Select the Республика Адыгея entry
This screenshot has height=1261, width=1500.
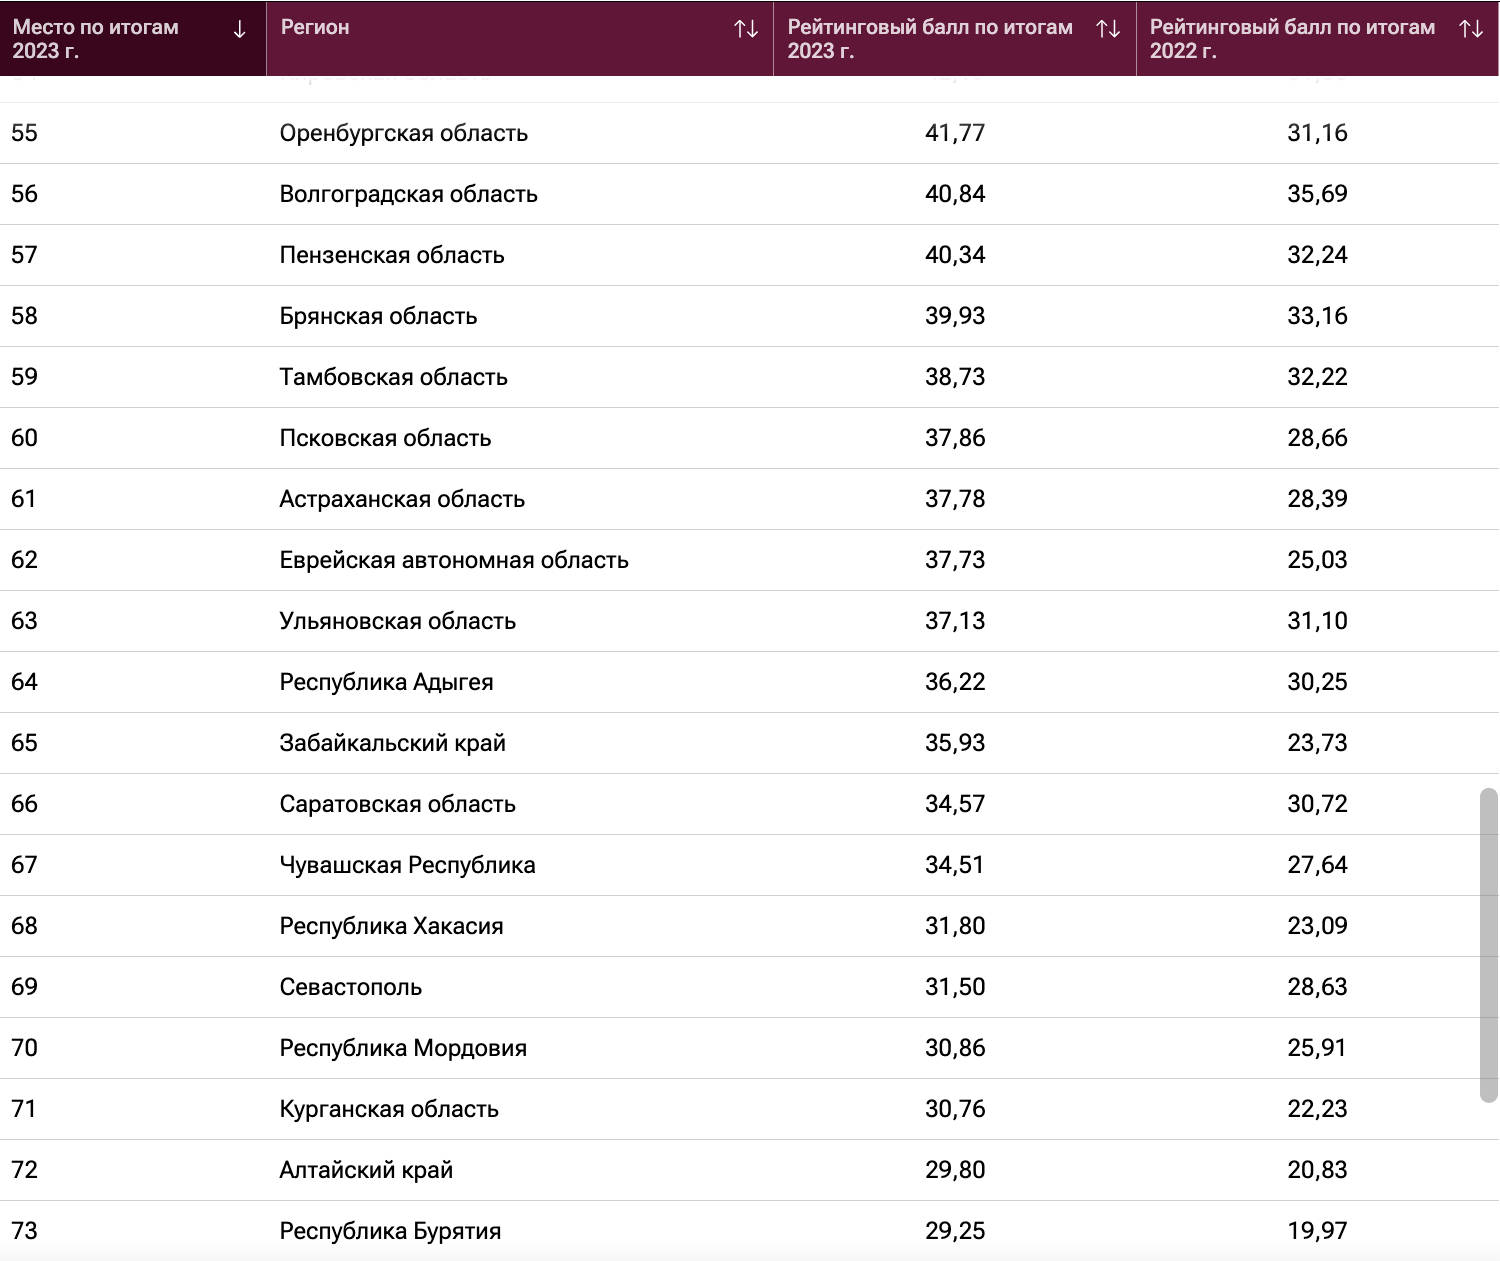click(x=386, y=682)
